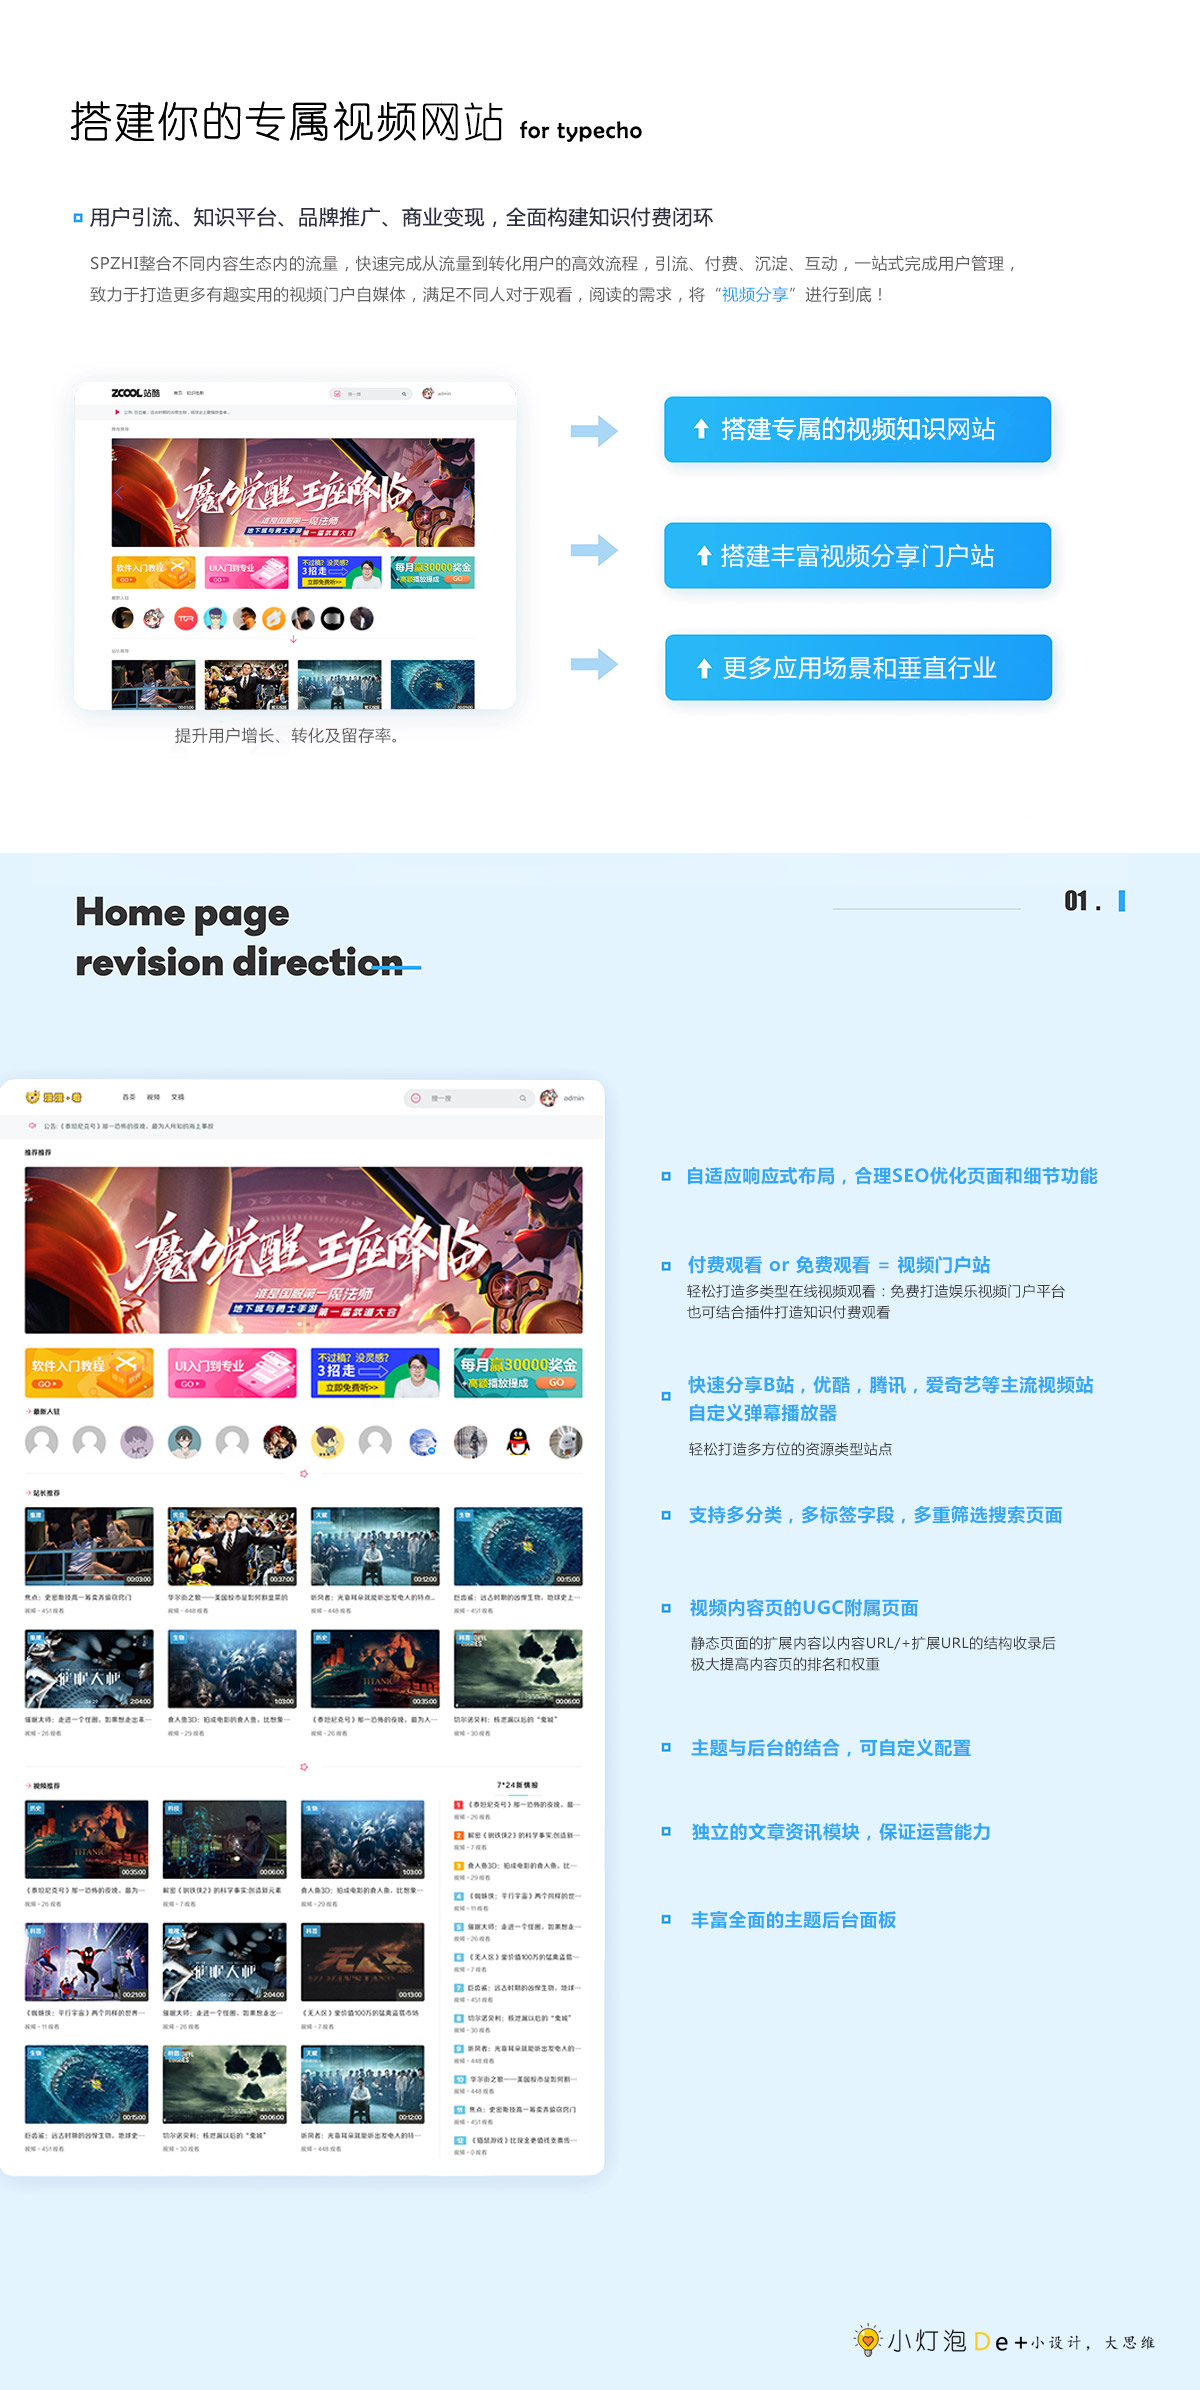Click the lightbulb logo icon in the footer

[867, 2340]
